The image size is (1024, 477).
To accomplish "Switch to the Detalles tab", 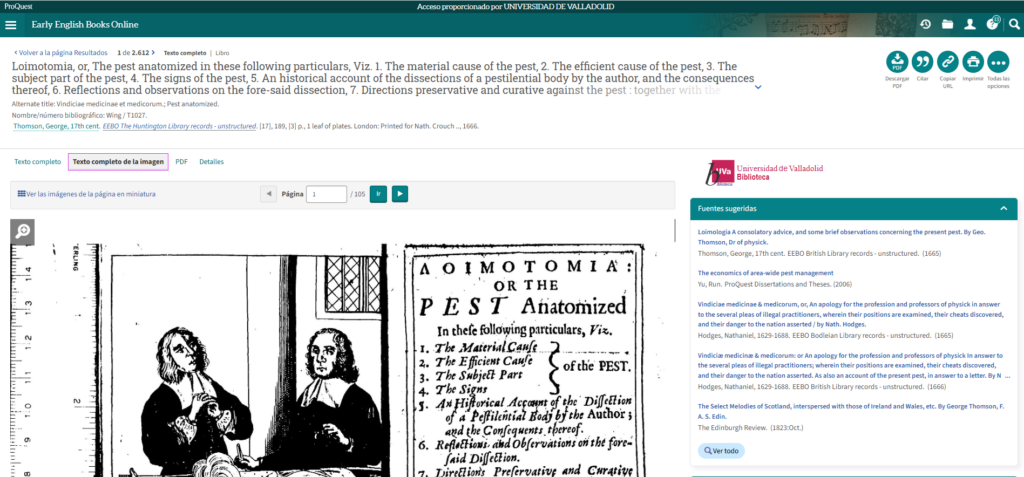I will [211, 161].
